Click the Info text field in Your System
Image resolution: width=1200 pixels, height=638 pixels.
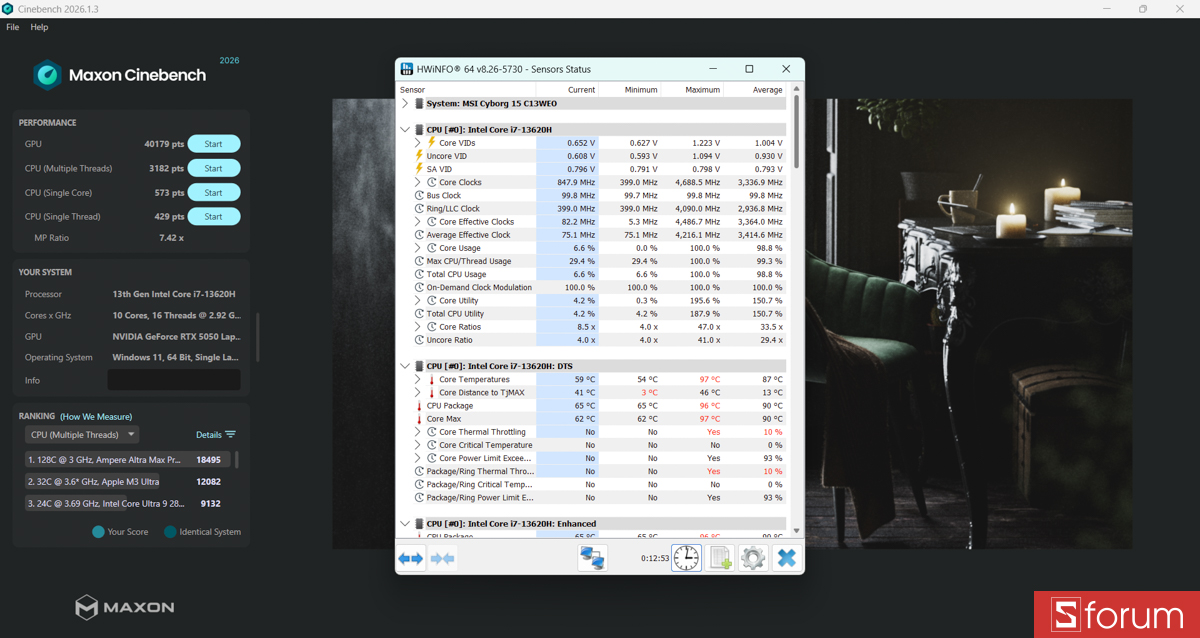174,380
